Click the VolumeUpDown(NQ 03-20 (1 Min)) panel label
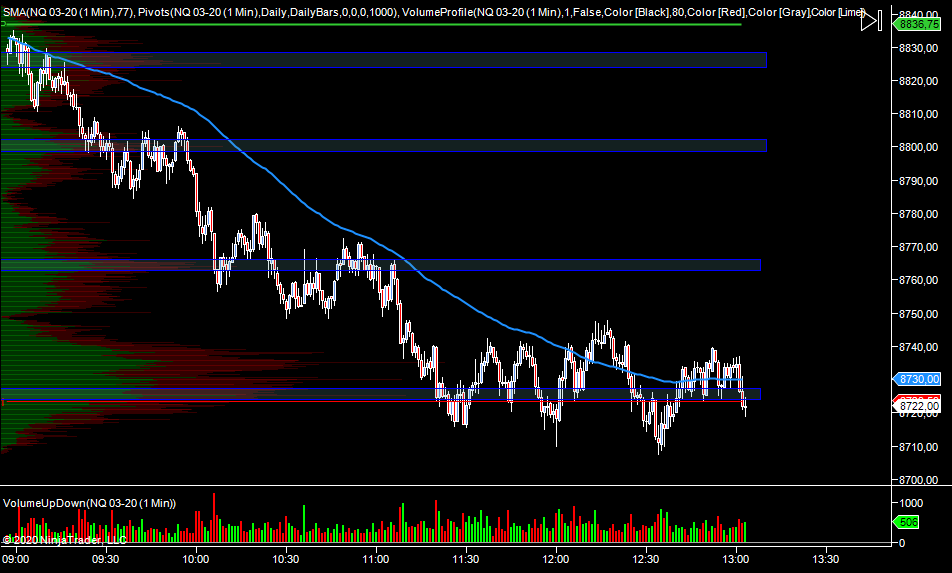This screenshot has width=952, height=573. point(89,502)
